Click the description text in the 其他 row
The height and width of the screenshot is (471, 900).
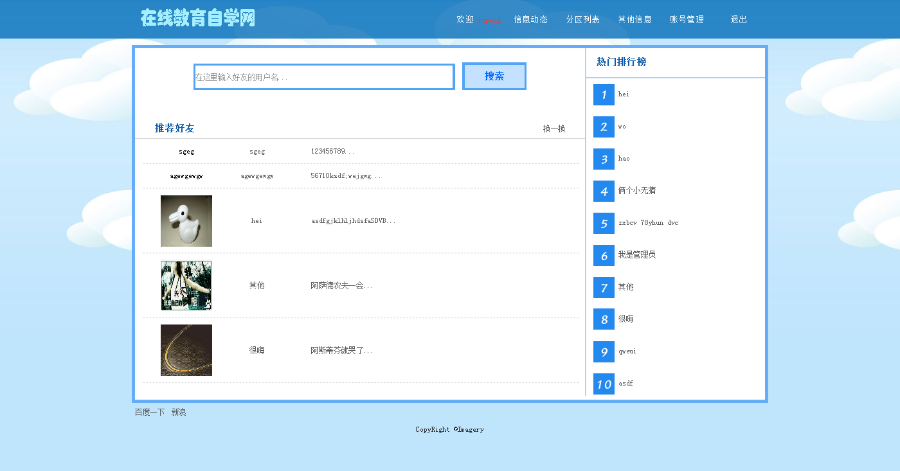point(342,286)
